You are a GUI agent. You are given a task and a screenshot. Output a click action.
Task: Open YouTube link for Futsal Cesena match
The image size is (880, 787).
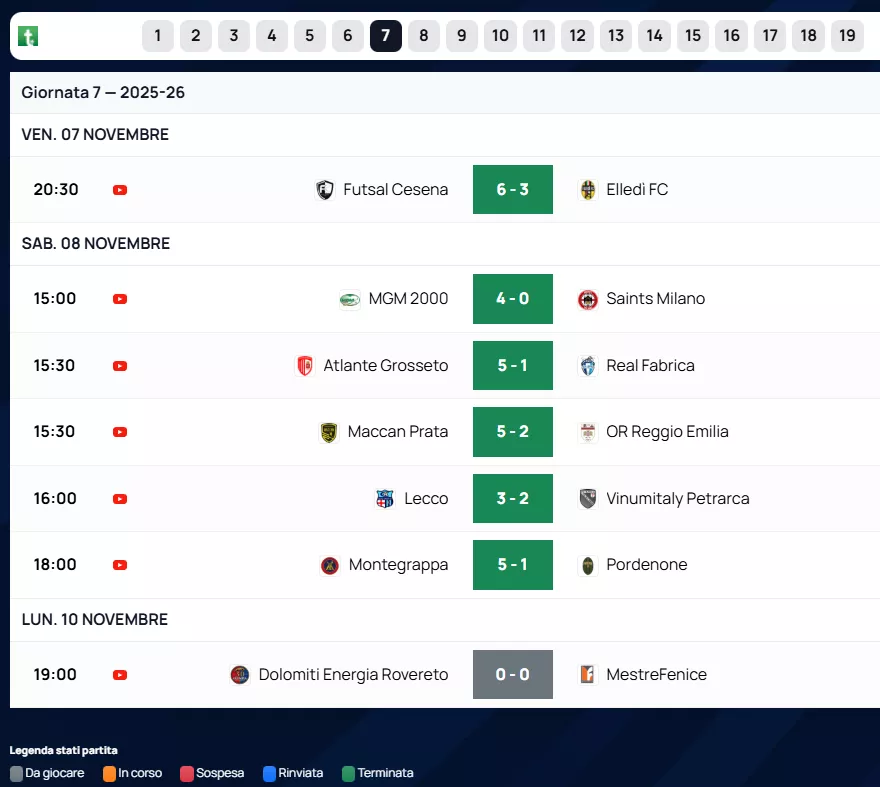120,190
